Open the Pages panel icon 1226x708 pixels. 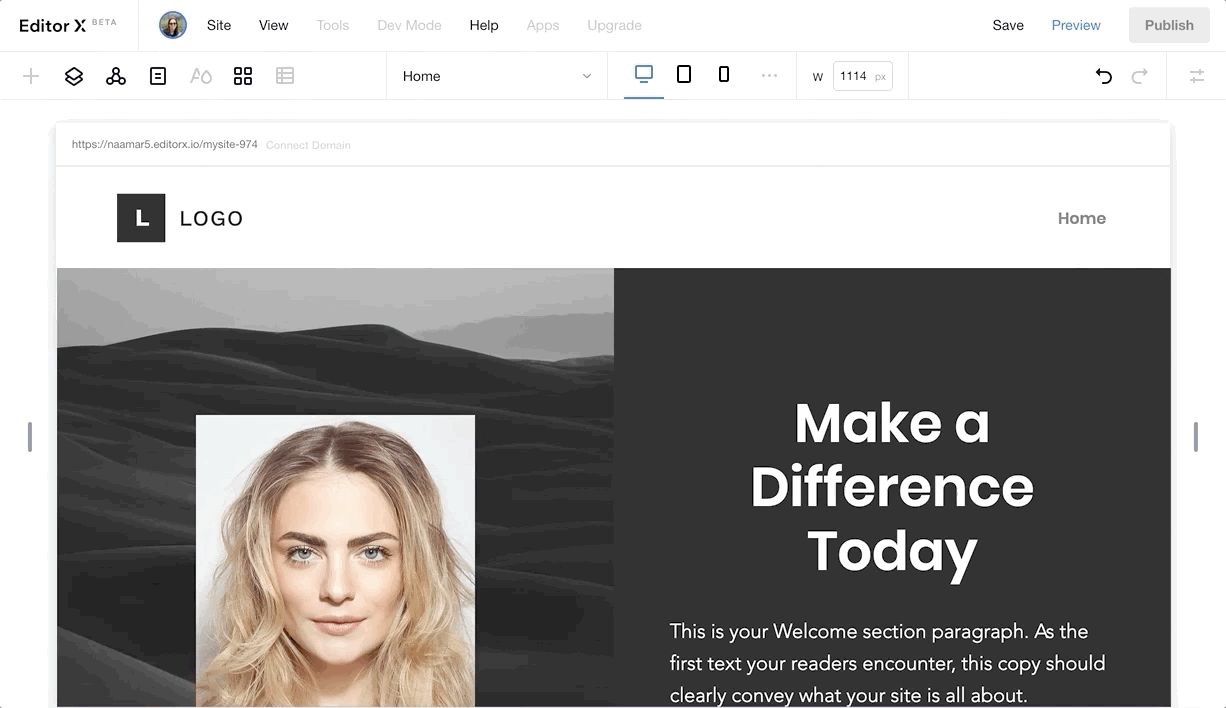coord(158,76)
